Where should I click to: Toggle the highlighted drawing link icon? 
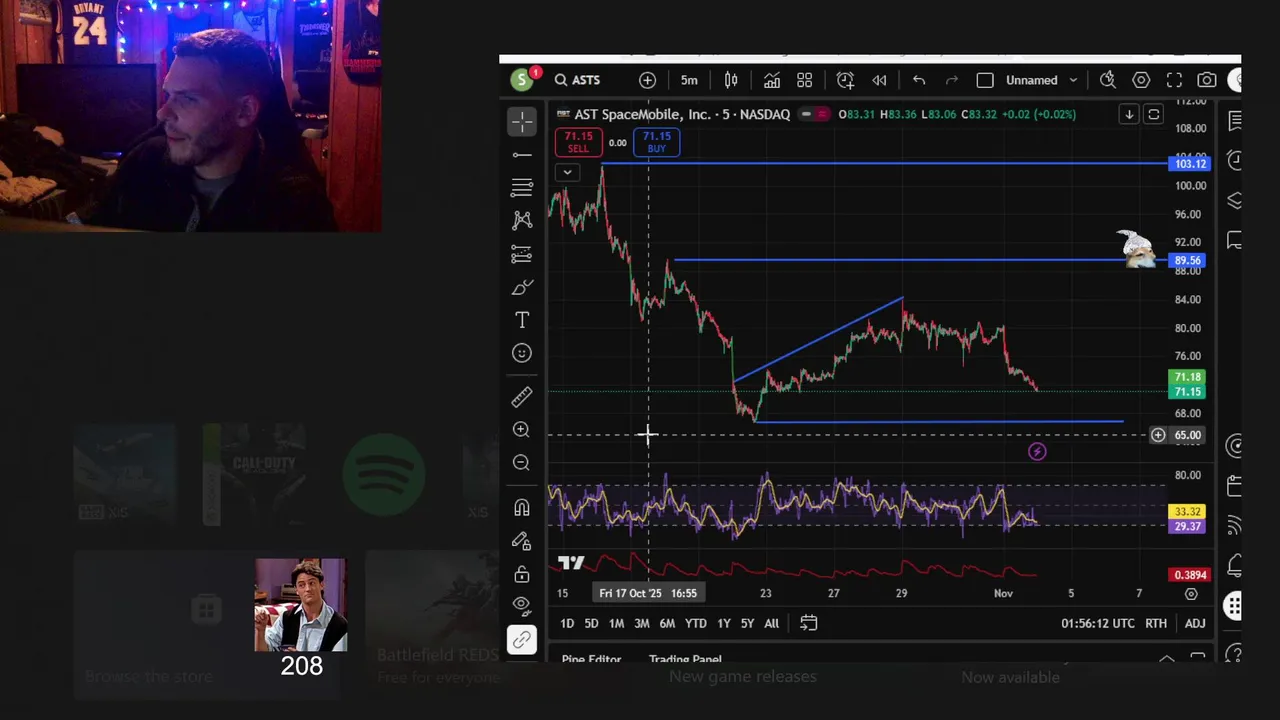522,640
